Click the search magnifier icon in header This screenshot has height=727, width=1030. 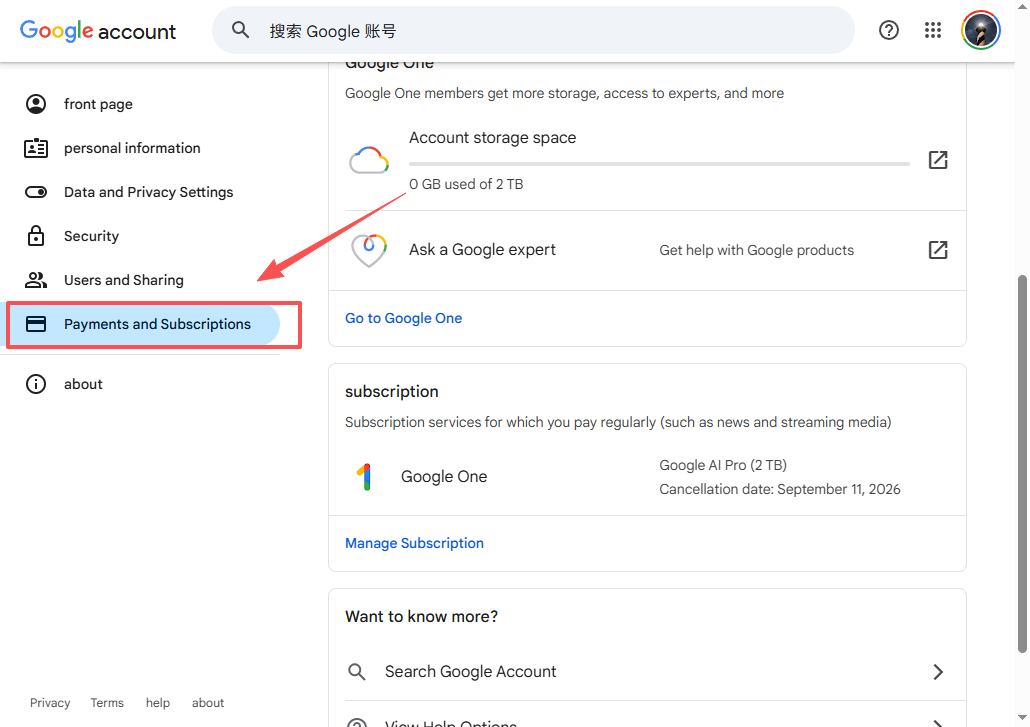241,30
